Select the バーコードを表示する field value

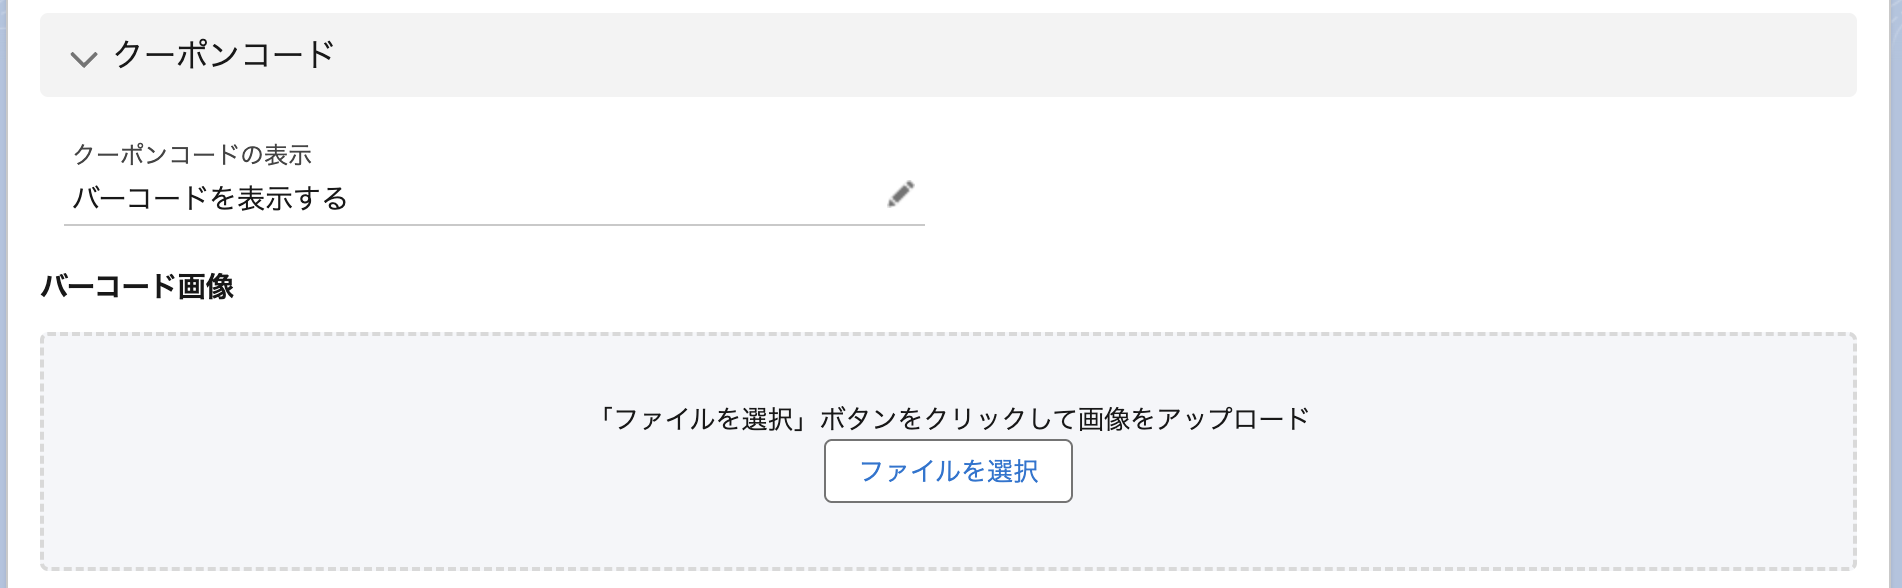pos(210,198)
